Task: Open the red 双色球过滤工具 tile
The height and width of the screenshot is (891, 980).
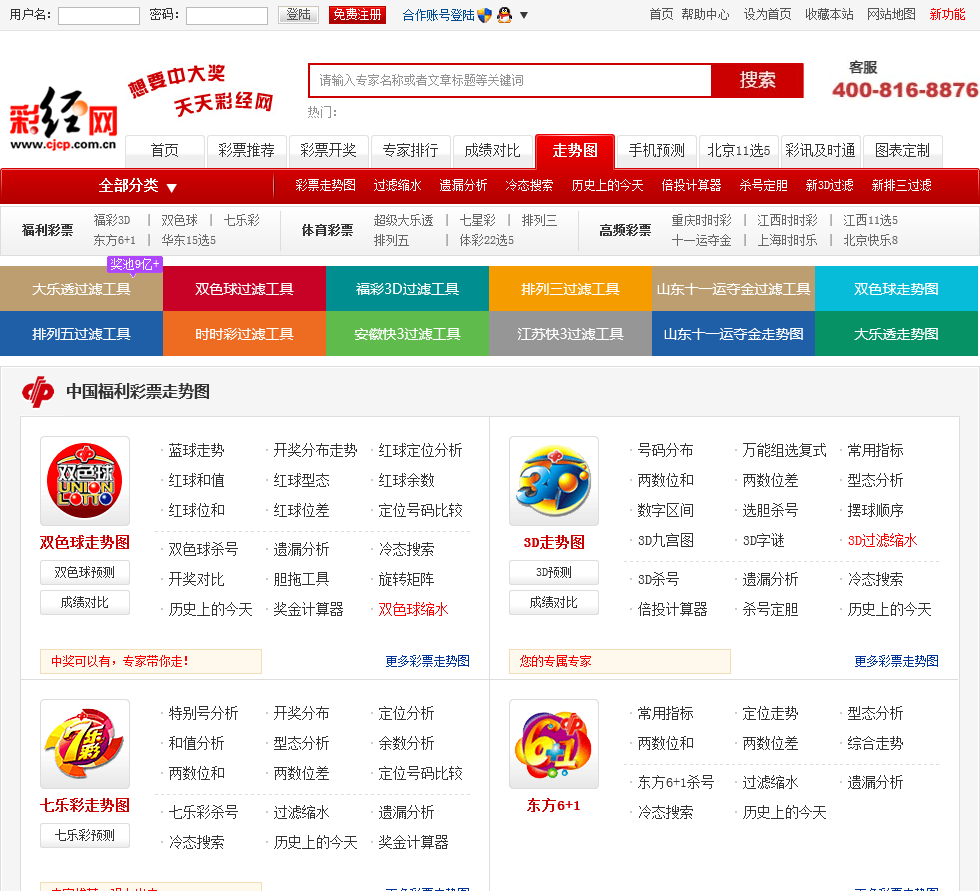Action: [244, 289]
